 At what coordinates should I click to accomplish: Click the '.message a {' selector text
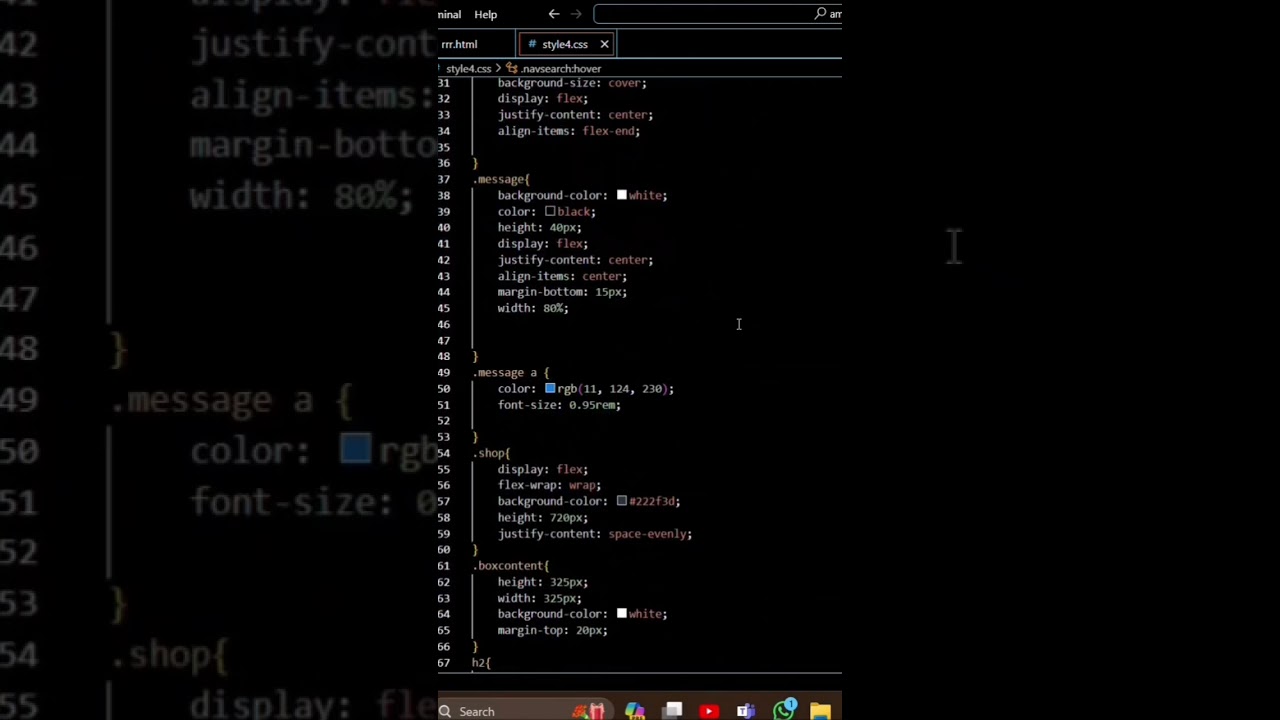(x=511, y=373)
